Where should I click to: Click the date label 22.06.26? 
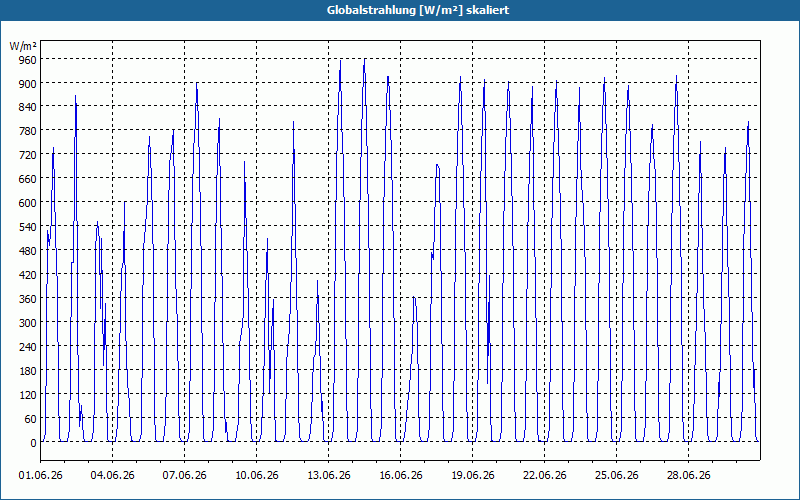(544, 476)
